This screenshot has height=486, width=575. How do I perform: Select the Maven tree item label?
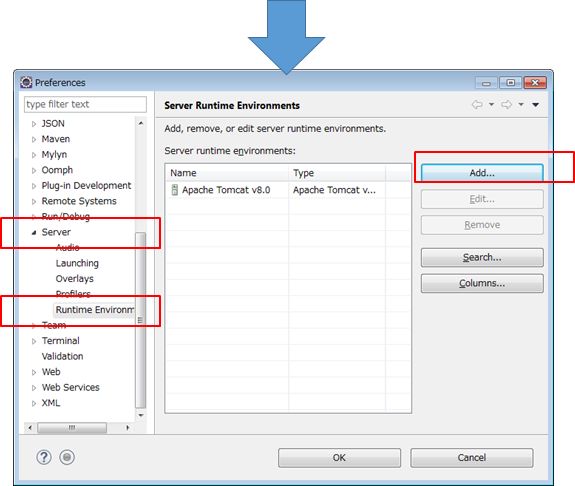point(56,139)
